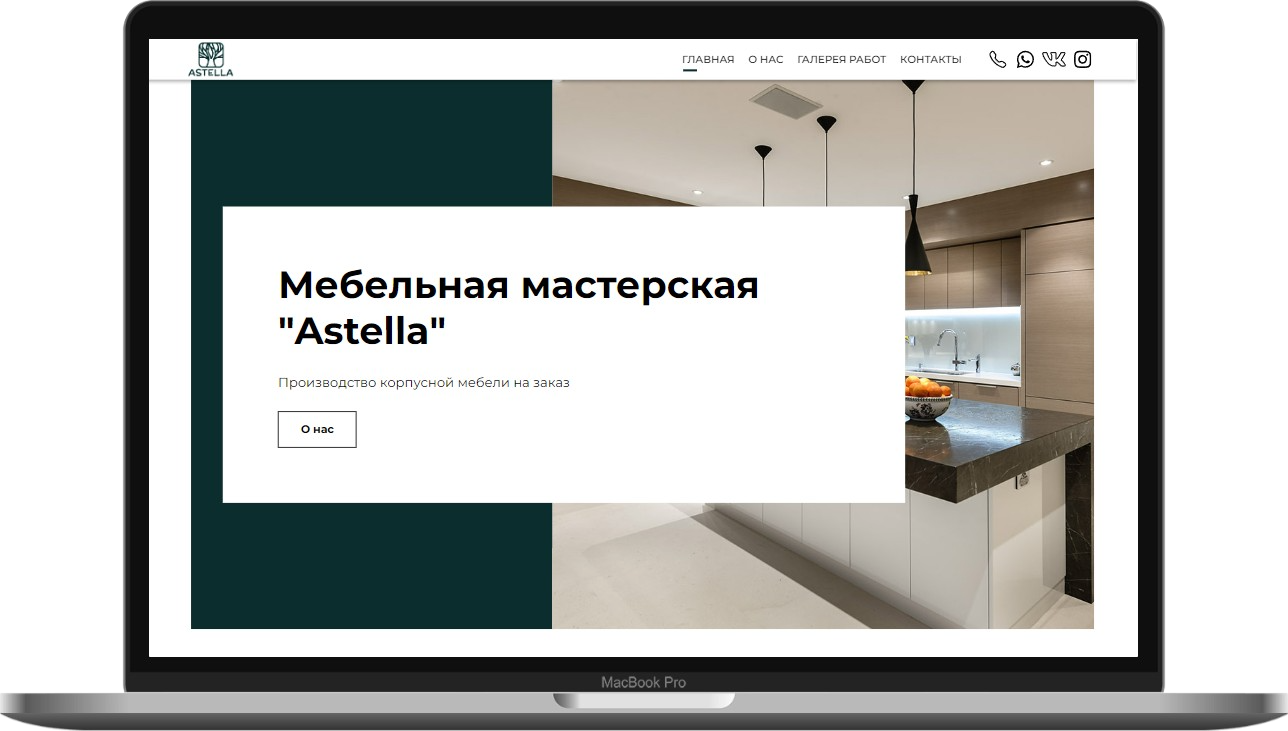This screenshot has height=731, width=1288.
Task: Open the Instagram profile icon
Action: [1082, 59]
